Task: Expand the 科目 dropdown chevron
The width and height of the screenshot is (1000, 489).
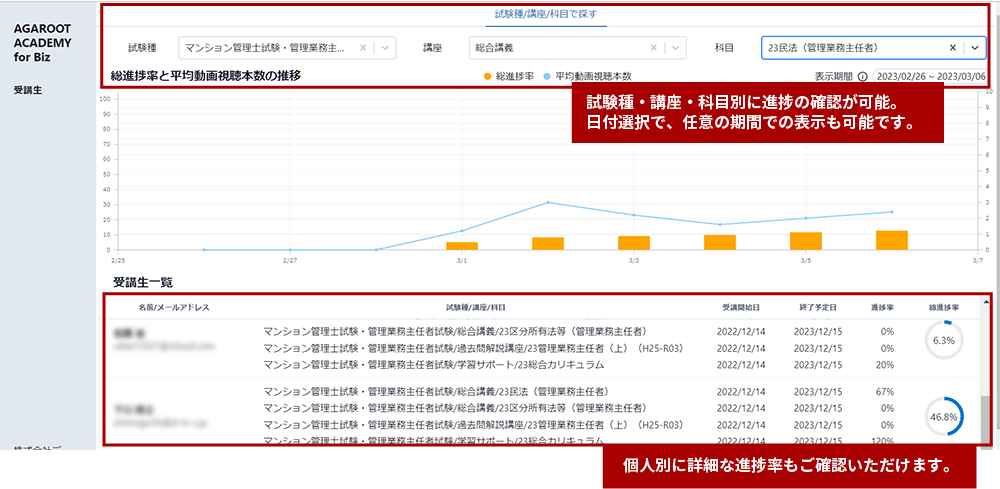Action: [x=975, y=47]
